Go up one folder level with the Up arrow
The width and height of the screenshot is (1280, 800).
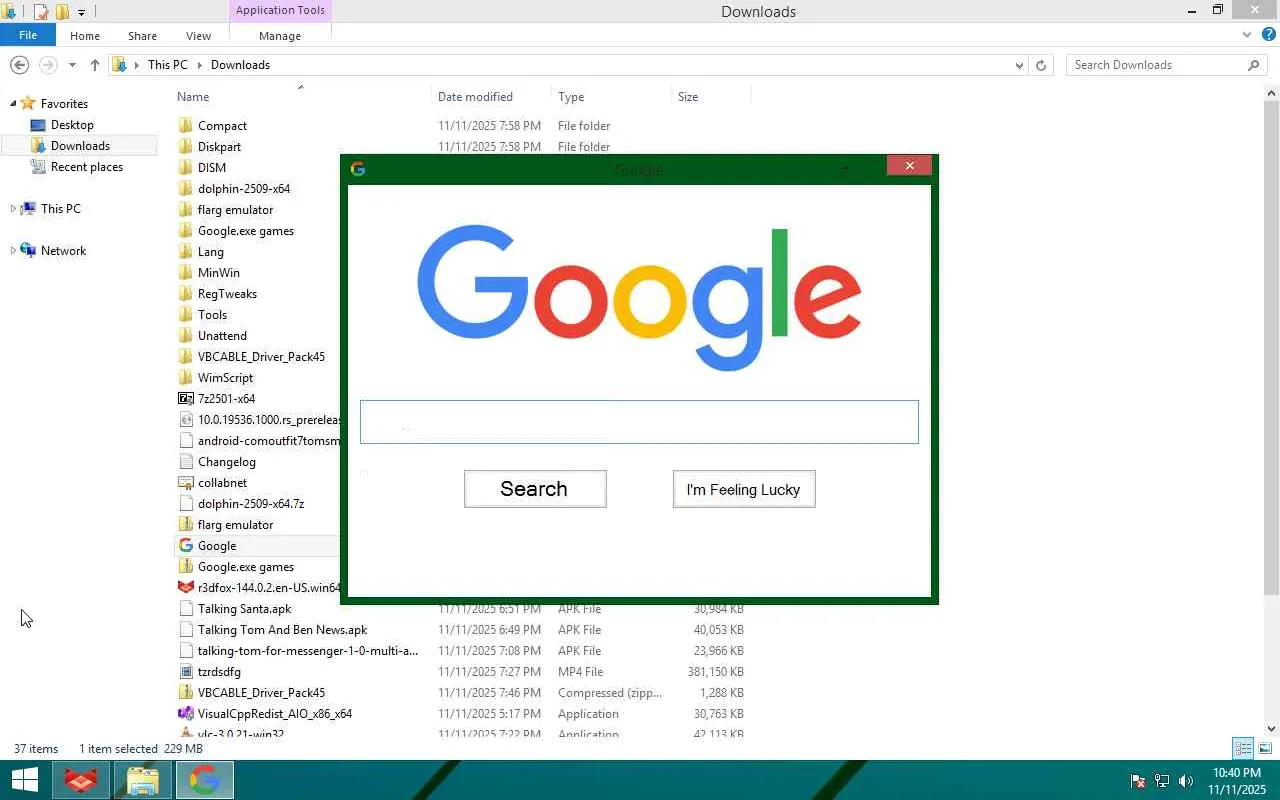tap(95, 65)
